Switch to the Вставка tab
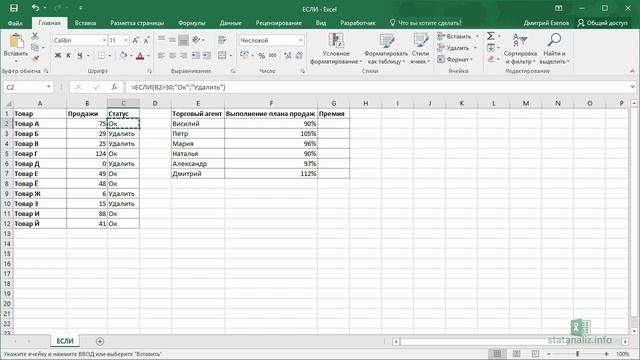 tap(85, 23)
